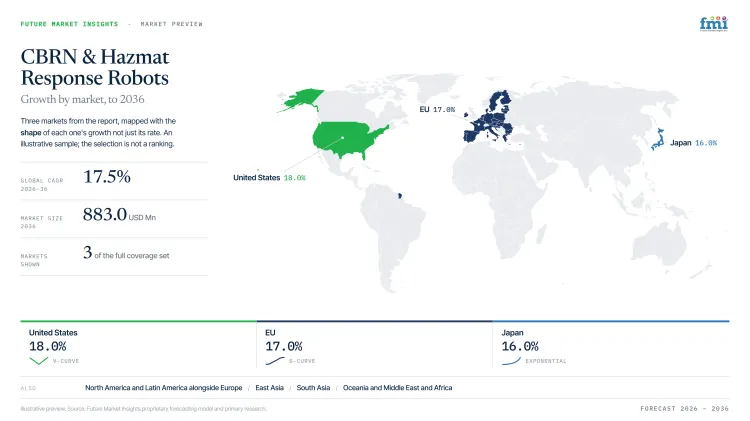Click the 'South Asia' region text

coord(313,388)
